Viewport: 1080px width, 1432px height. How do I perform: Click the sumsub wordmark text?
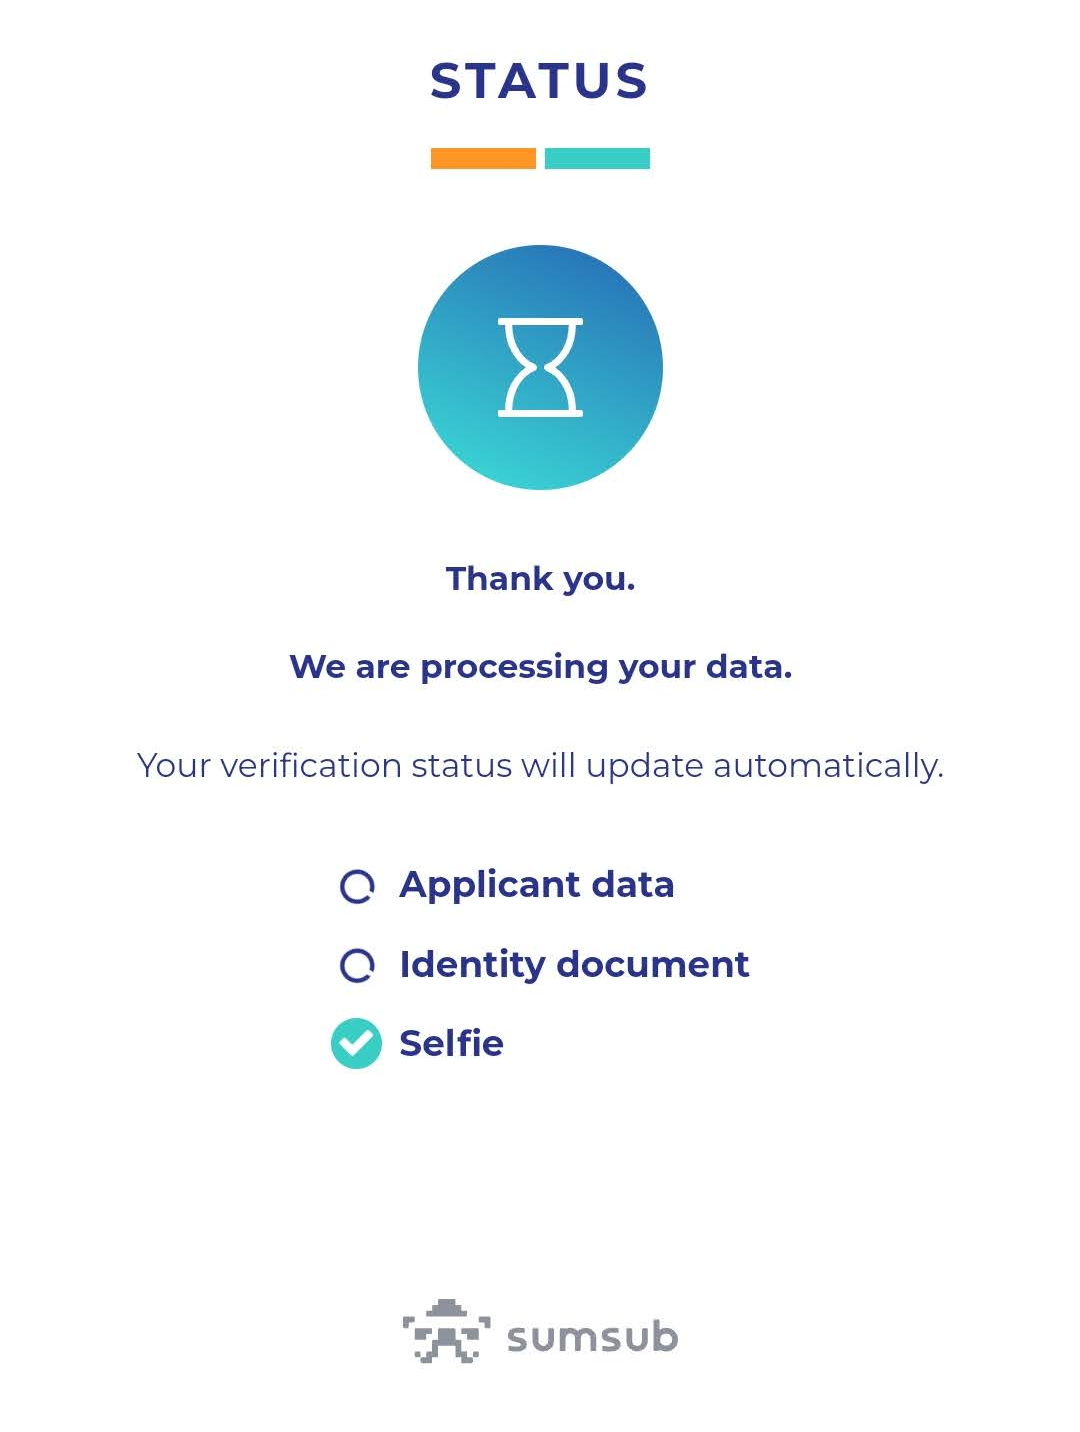[592, 1337]
